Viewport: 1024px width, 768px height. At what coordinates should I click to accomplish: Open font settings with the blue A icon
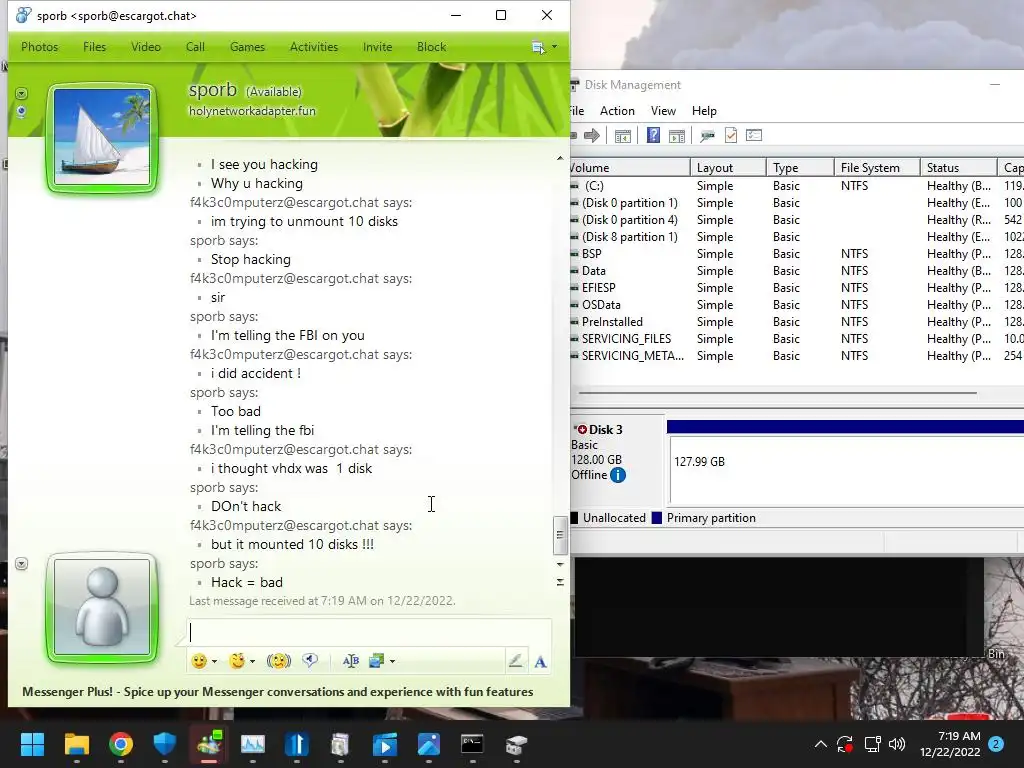541,662
